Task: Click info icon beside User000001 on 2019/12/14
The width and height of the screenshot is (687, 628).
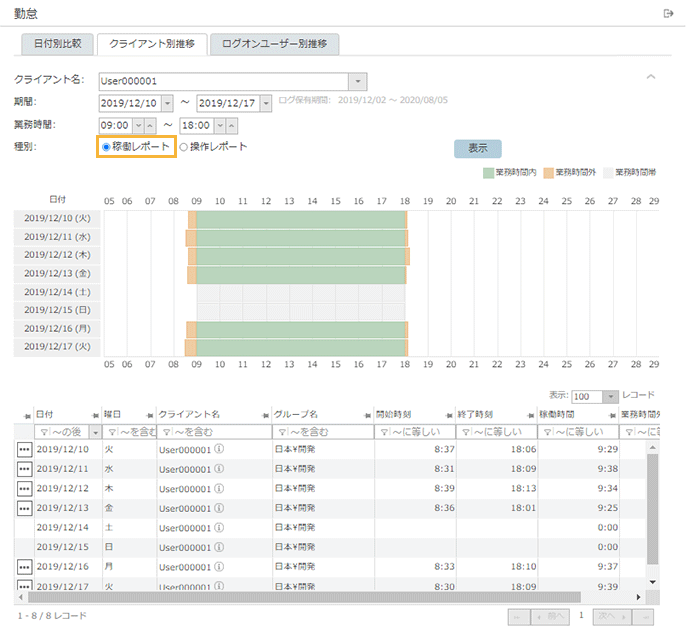Action: (x=219, y=528)
